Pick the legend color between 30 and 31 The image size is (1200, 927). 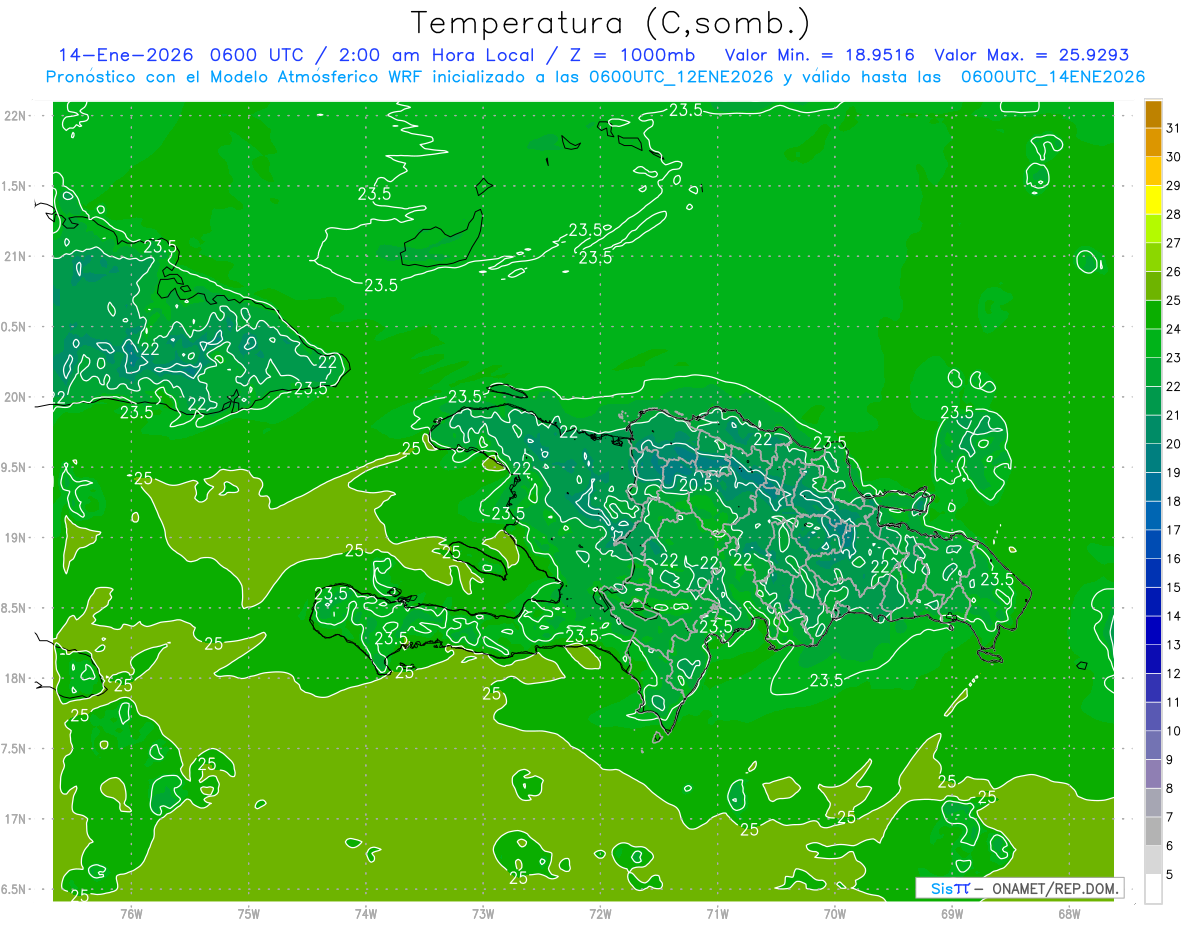pos(1153,142)
